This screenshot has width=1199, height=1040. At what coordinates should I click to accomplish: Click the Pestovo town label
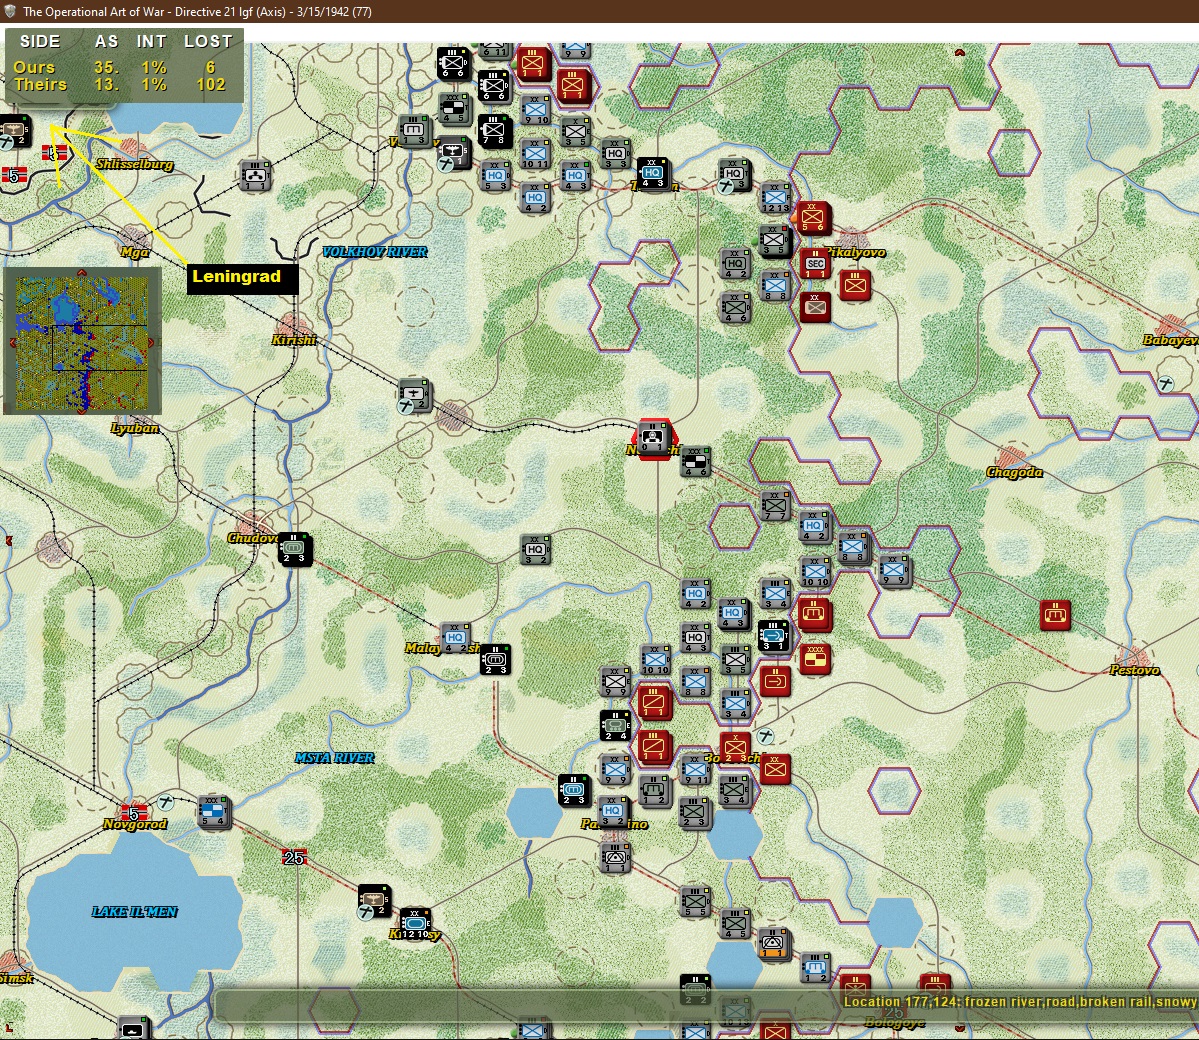[x=1134, y=670]
